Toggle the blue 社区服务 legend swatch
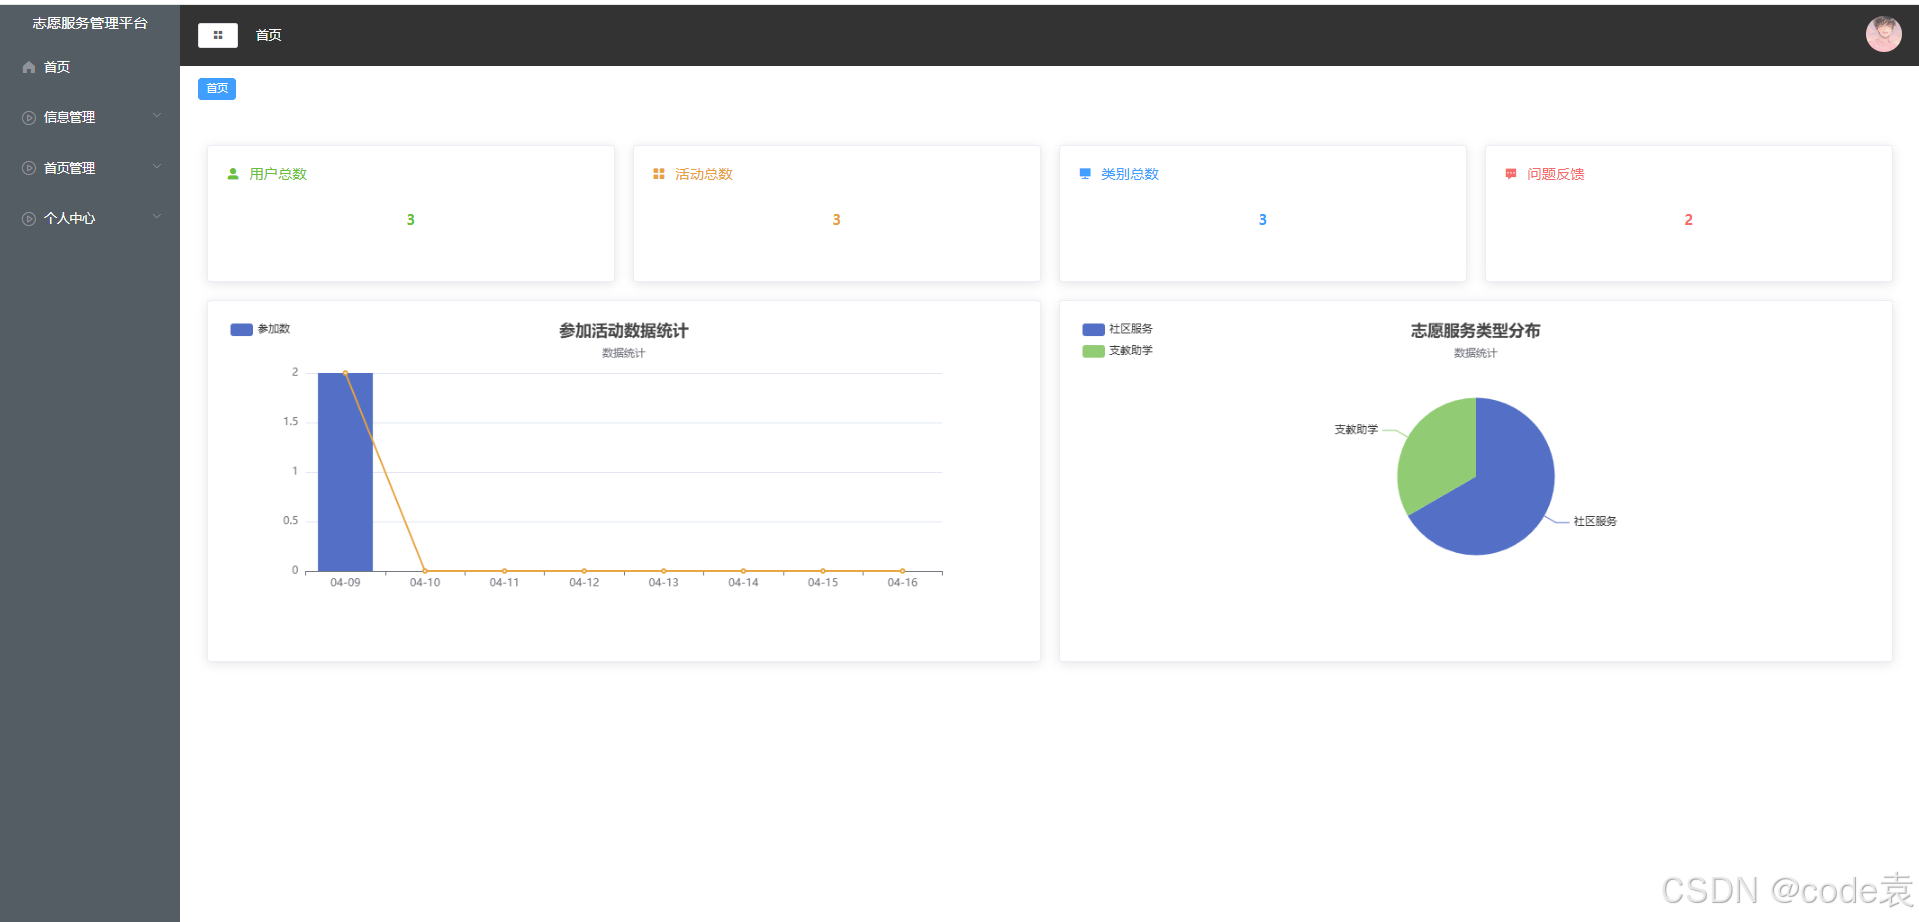This screenshot has width=1919, height=922. [x=1093, y=329]
